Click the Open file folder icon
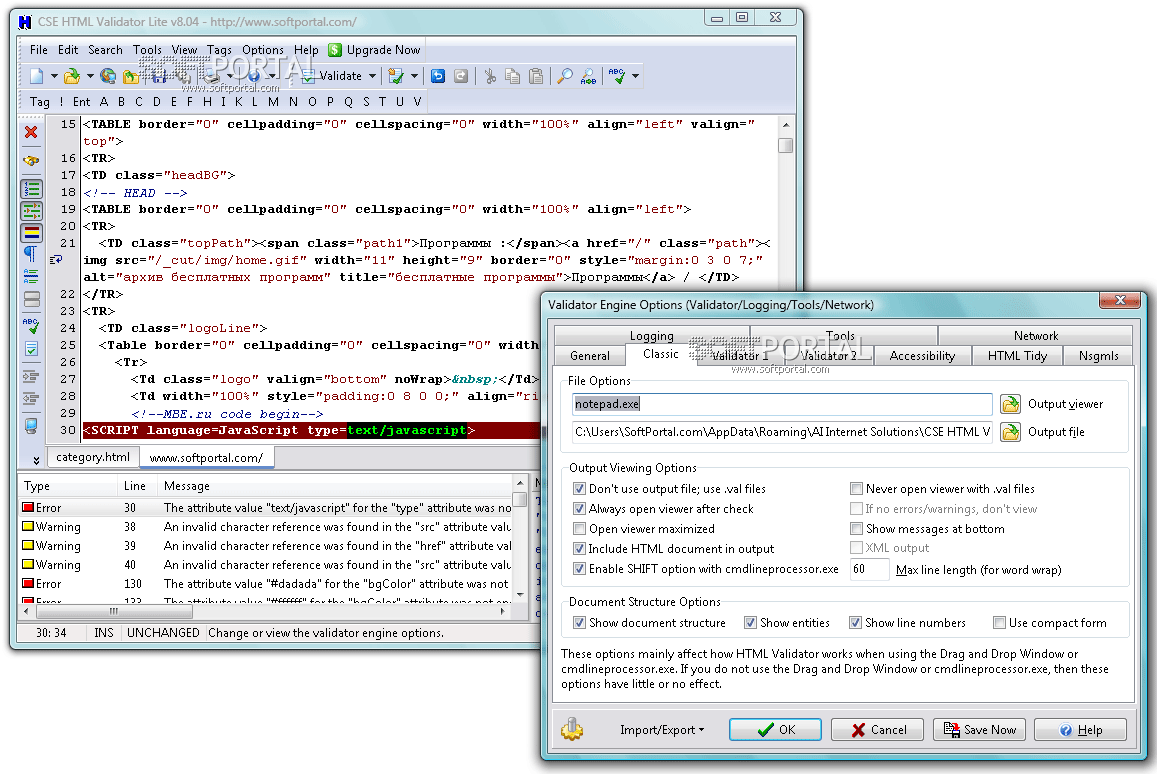 tap(72, 76)
